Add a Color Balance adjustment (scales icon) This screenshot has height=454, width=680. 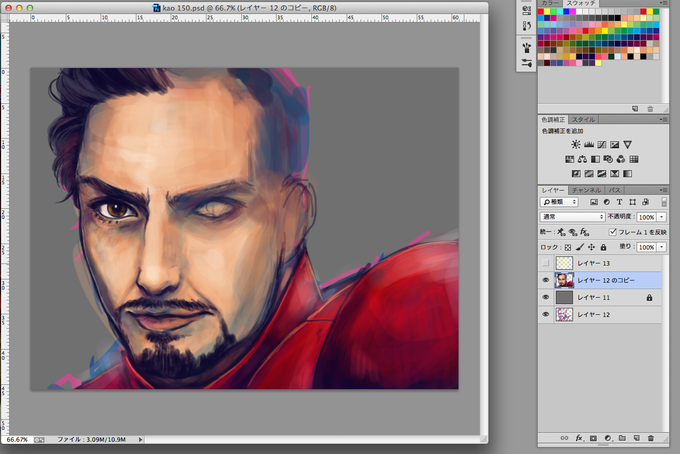pyautogui.click(x=582, y=160)
